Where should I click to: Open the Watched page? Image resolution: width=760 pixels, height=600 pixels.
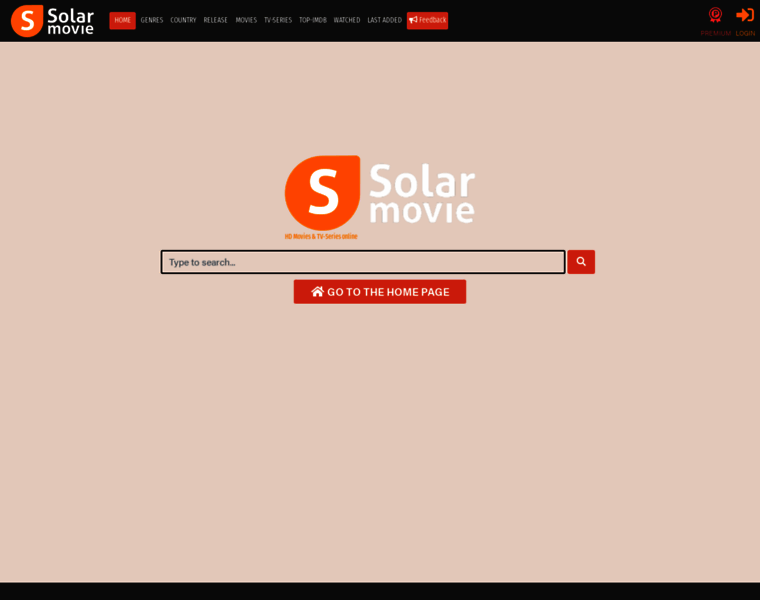347,20
